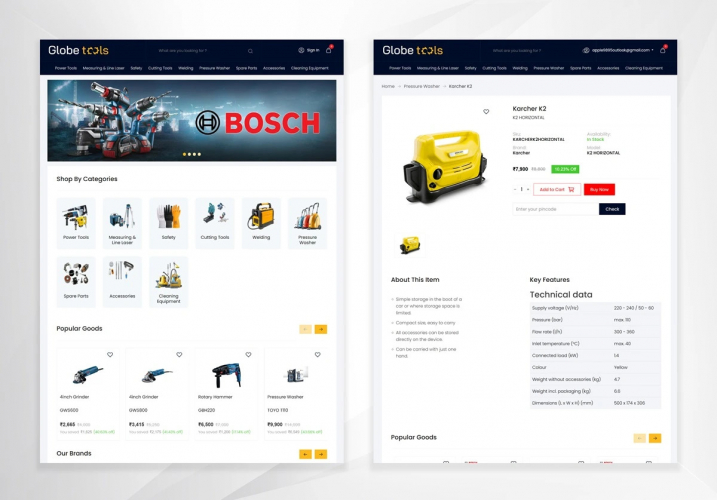Click the Sign in user icon
This screenshot has width=717, height=500.
pos(301,50)
